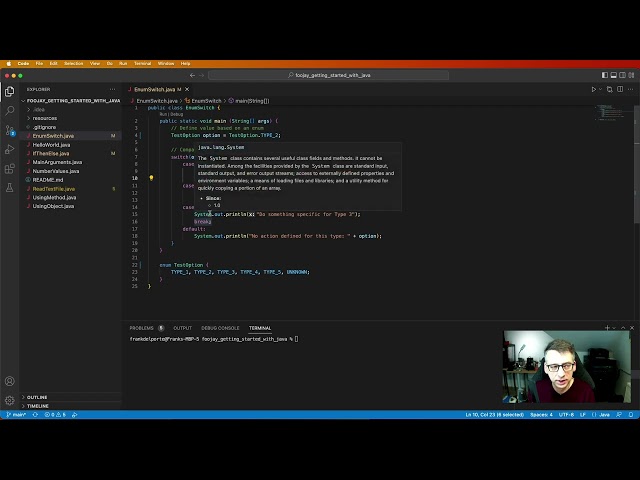Click the EnumSwitch breadcrumb class item
Viewport: 640px width, 480px height.
[203, 101]
